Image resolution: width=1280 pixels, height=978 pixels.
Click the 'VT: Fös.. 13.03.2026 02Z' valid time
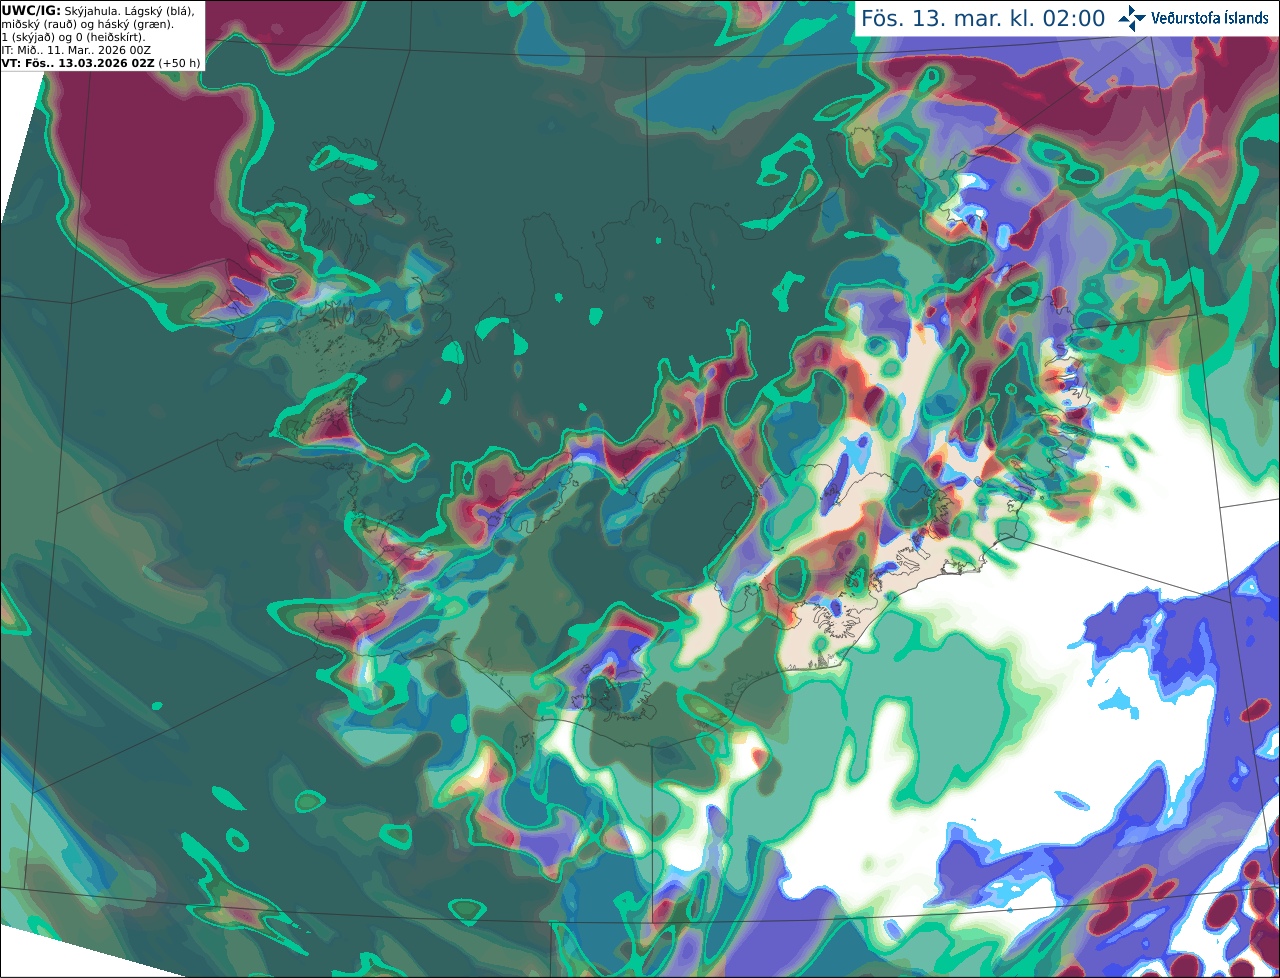tap(77, 63)
